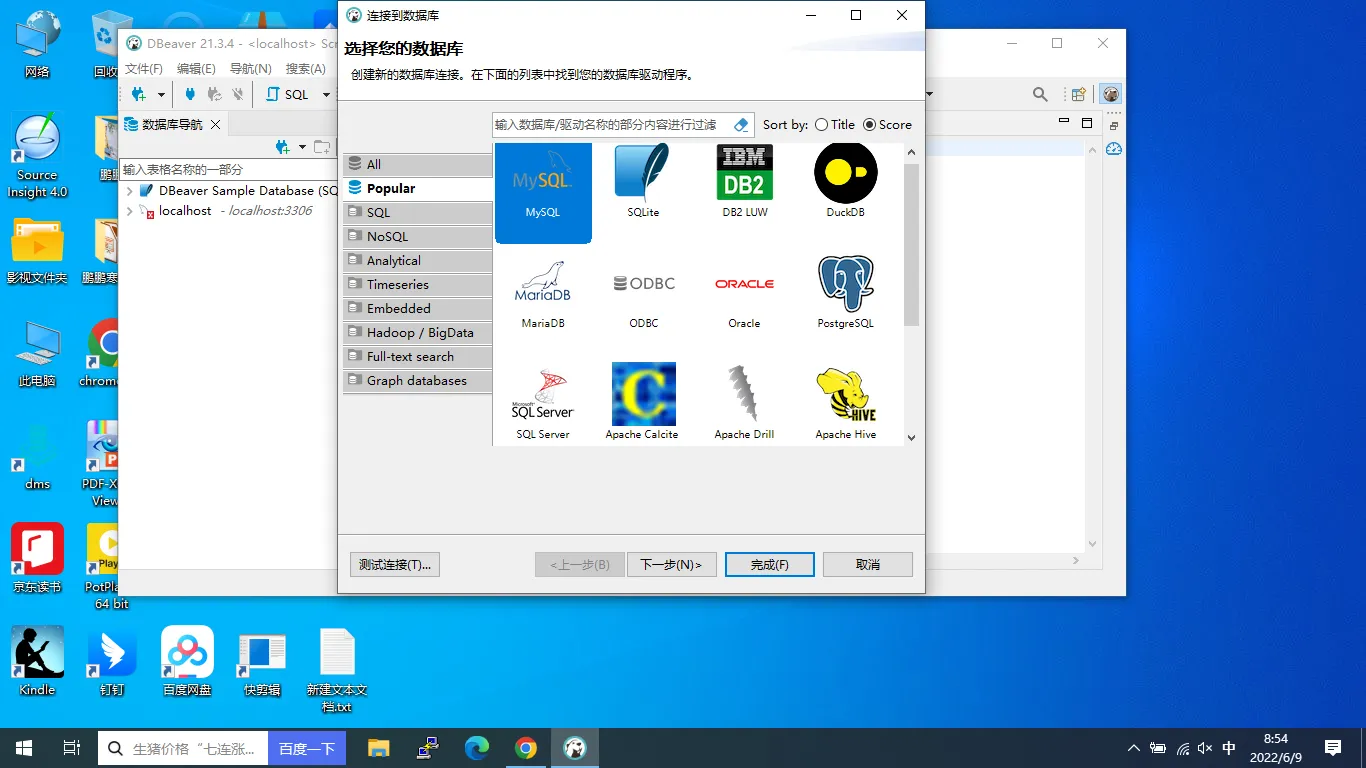The width and height of the screenshot is (1366, 768).
Task: Select the Apache Drill driver
Action: click(744, 404)
